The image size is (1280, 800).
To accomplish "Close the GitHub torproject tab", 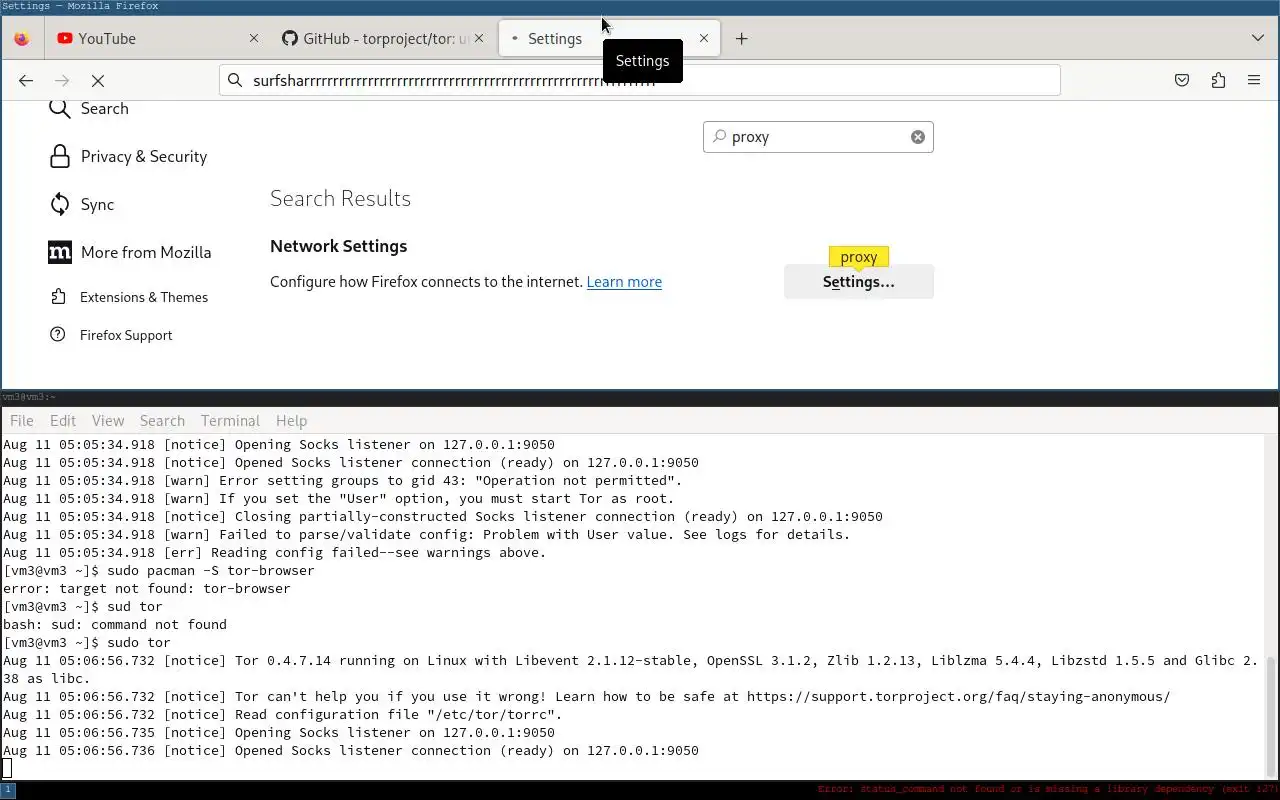I will pyautogui.click(x=479, y=39).
